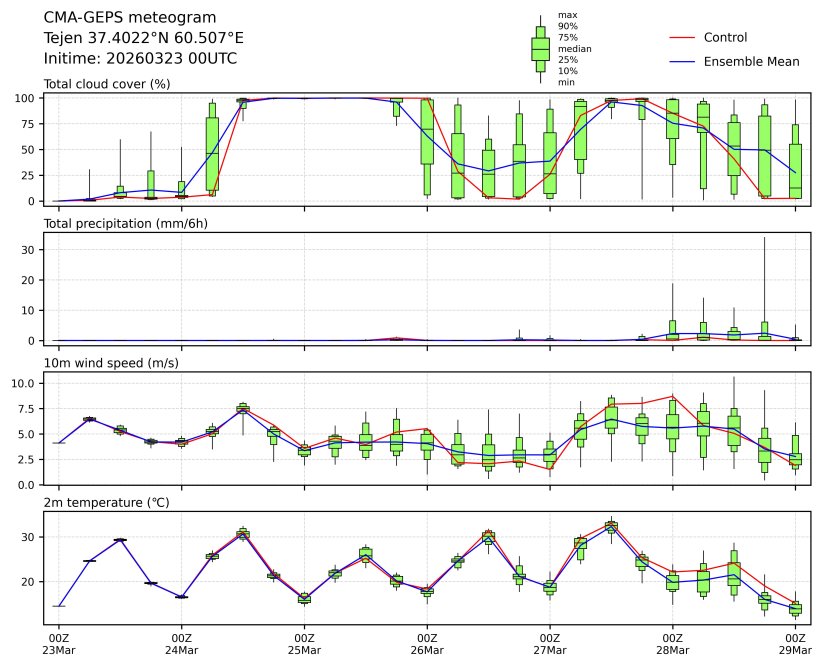Click the 00Z 25Mar axis label
Screen dimensions: 823x667
(304, 643)
